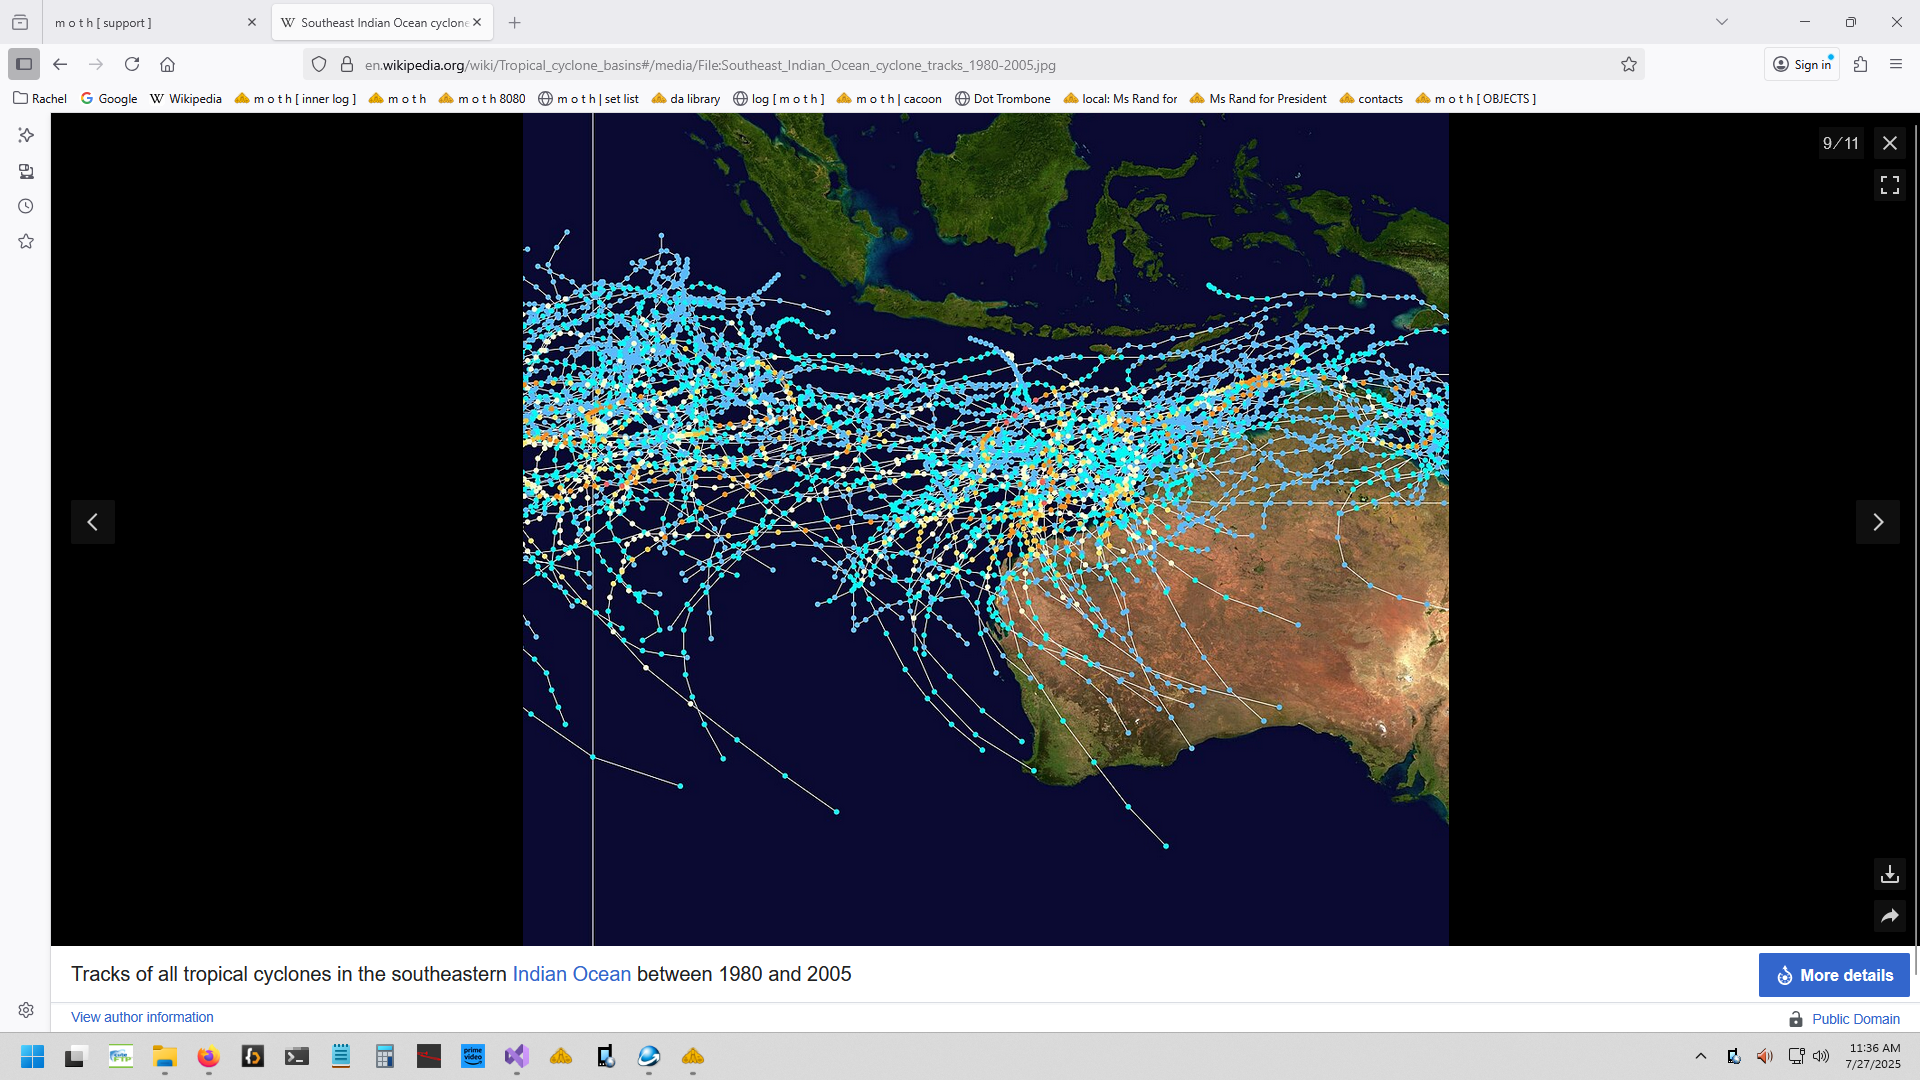Click the share arrow icon
Screen dimensions: 1920x1080
(1889, 916)
